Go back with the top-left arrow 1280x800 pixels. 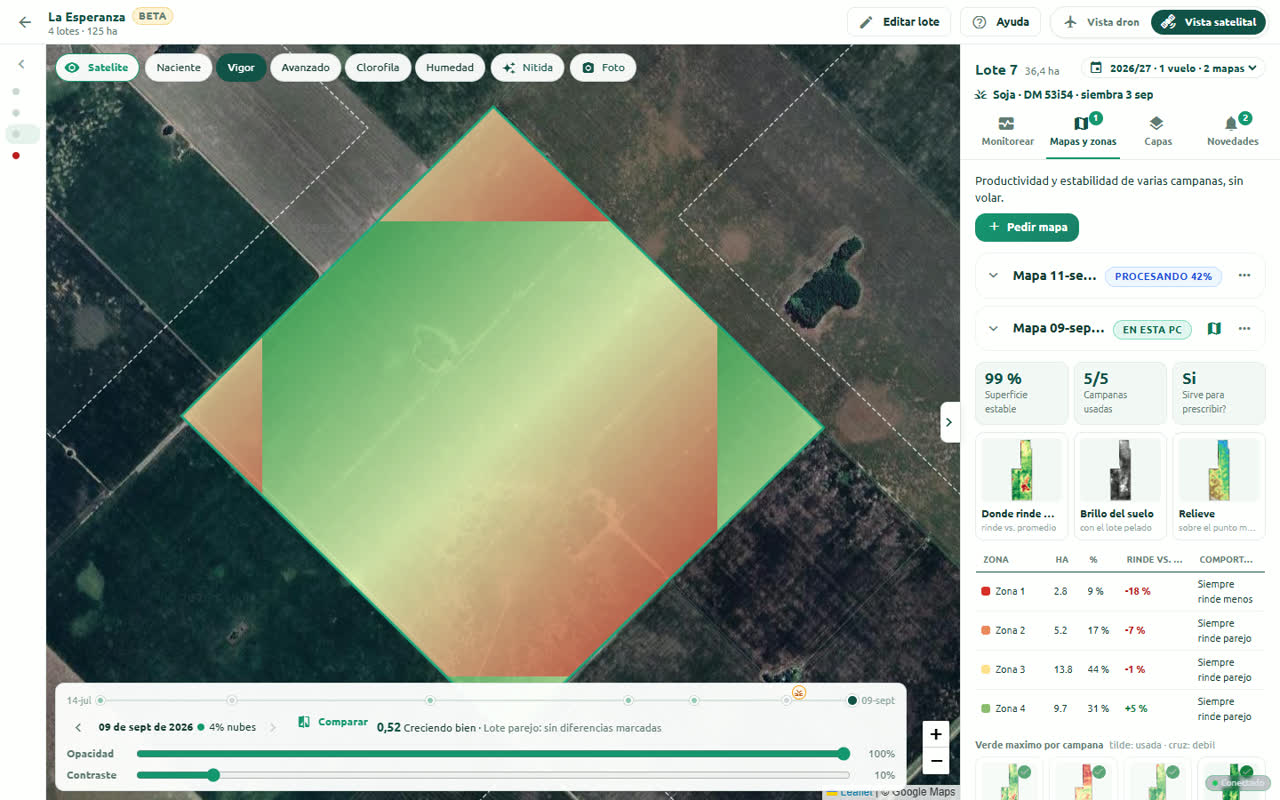[x=25, y=22]
